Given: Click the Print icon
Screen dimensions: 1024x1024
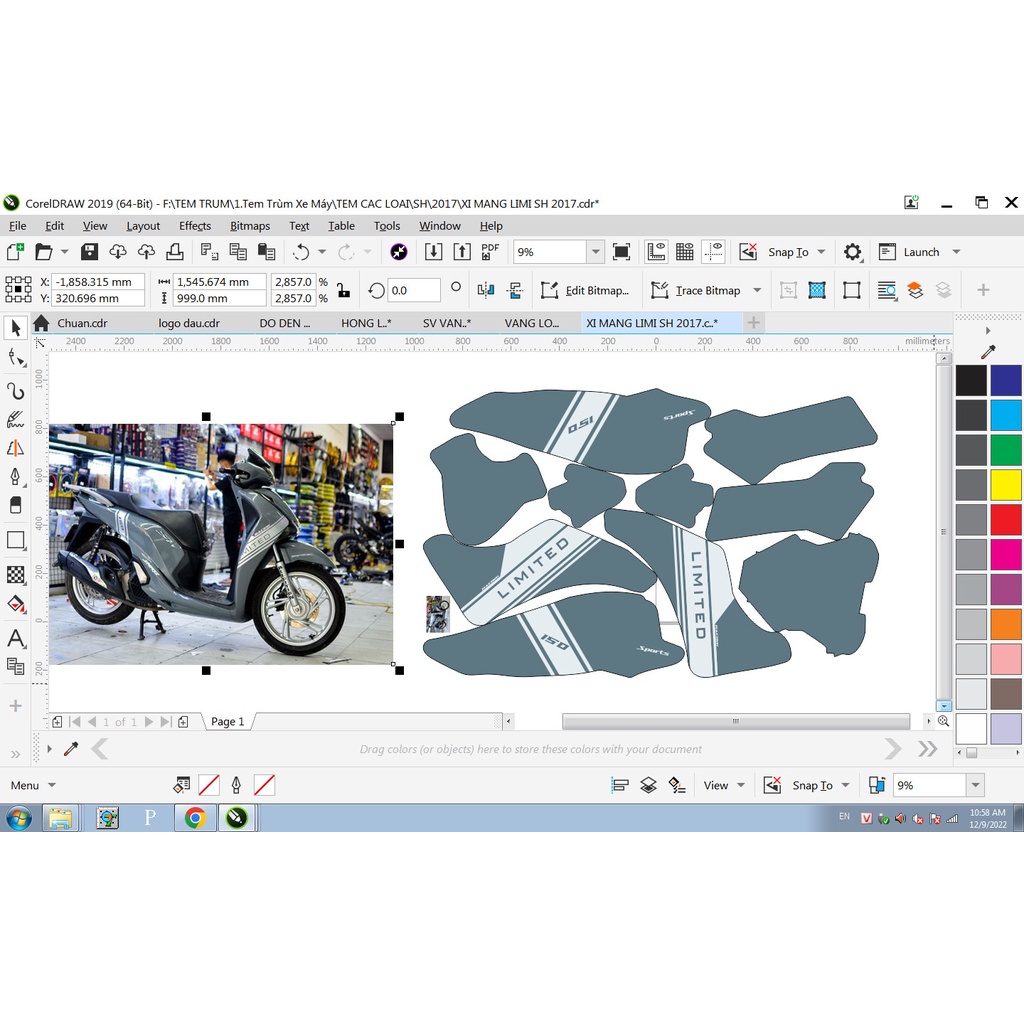Looking at the screenshot, I should click(x=174, y=252).
